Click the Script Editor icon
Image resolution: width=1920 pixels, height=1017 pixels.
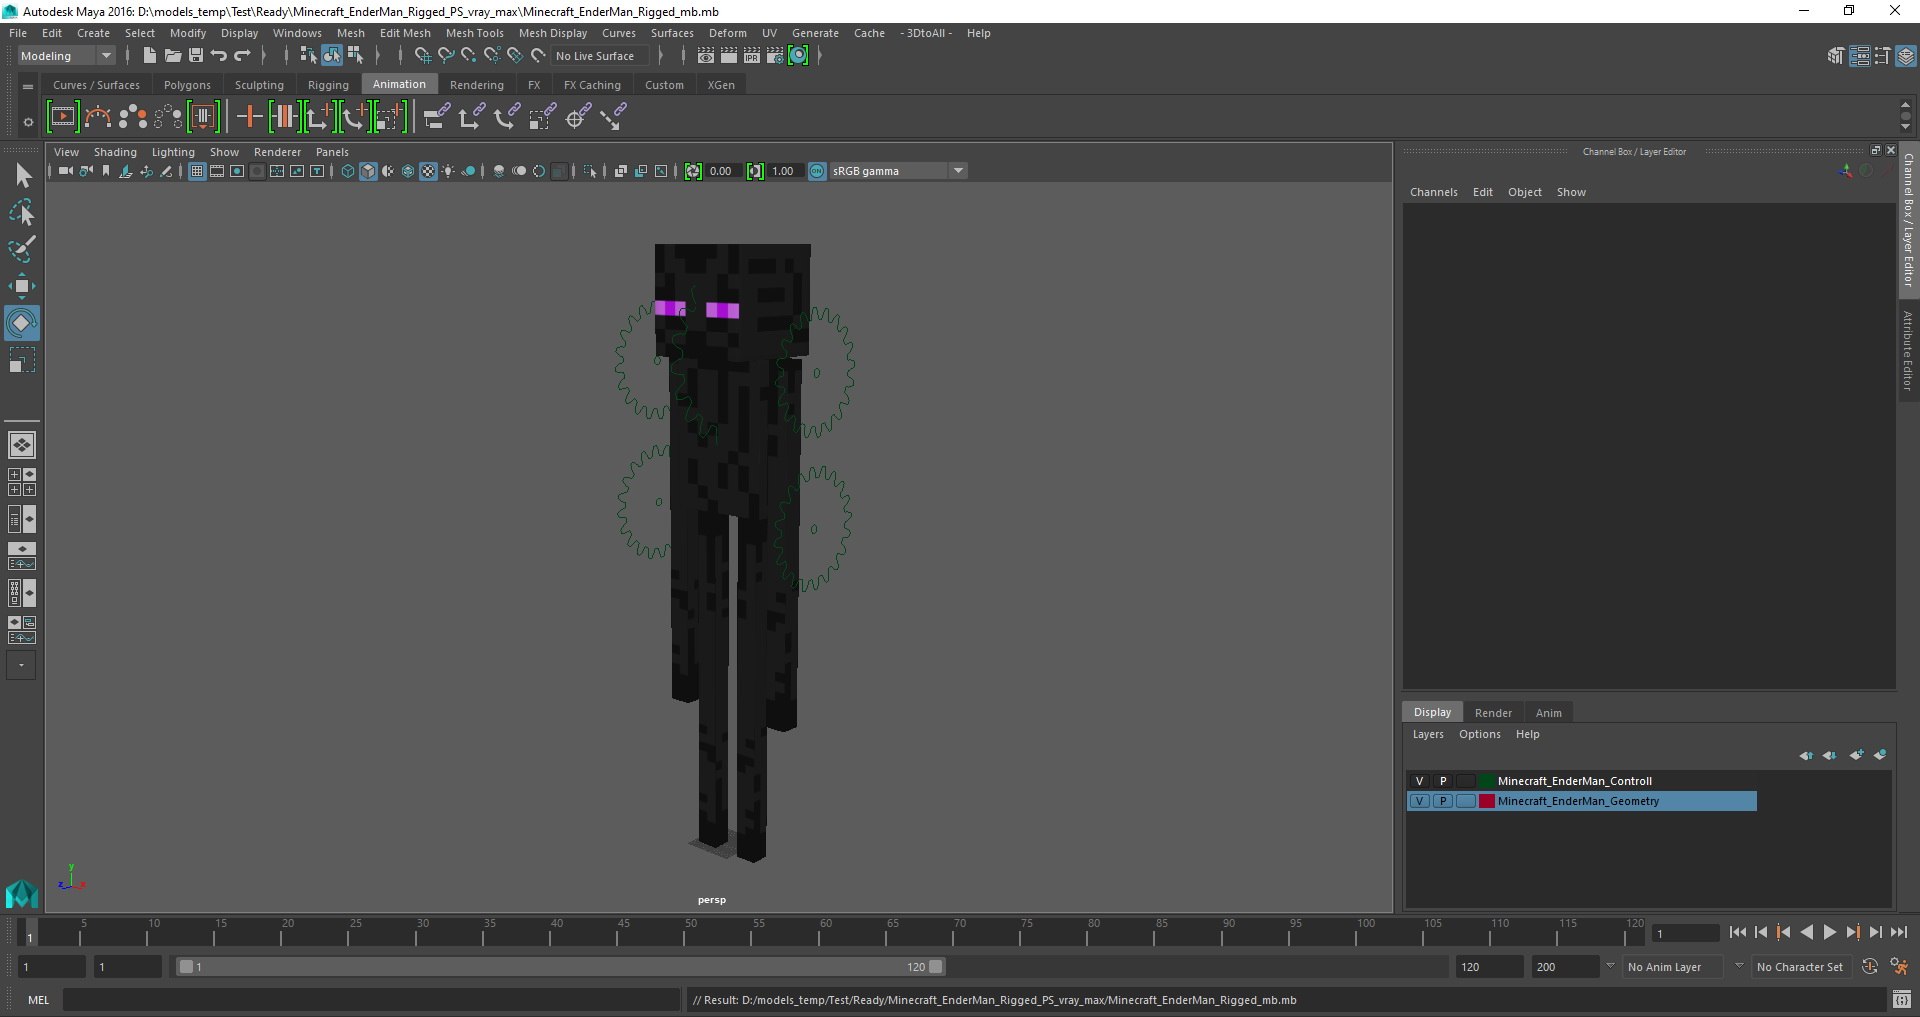point(1901,999)
